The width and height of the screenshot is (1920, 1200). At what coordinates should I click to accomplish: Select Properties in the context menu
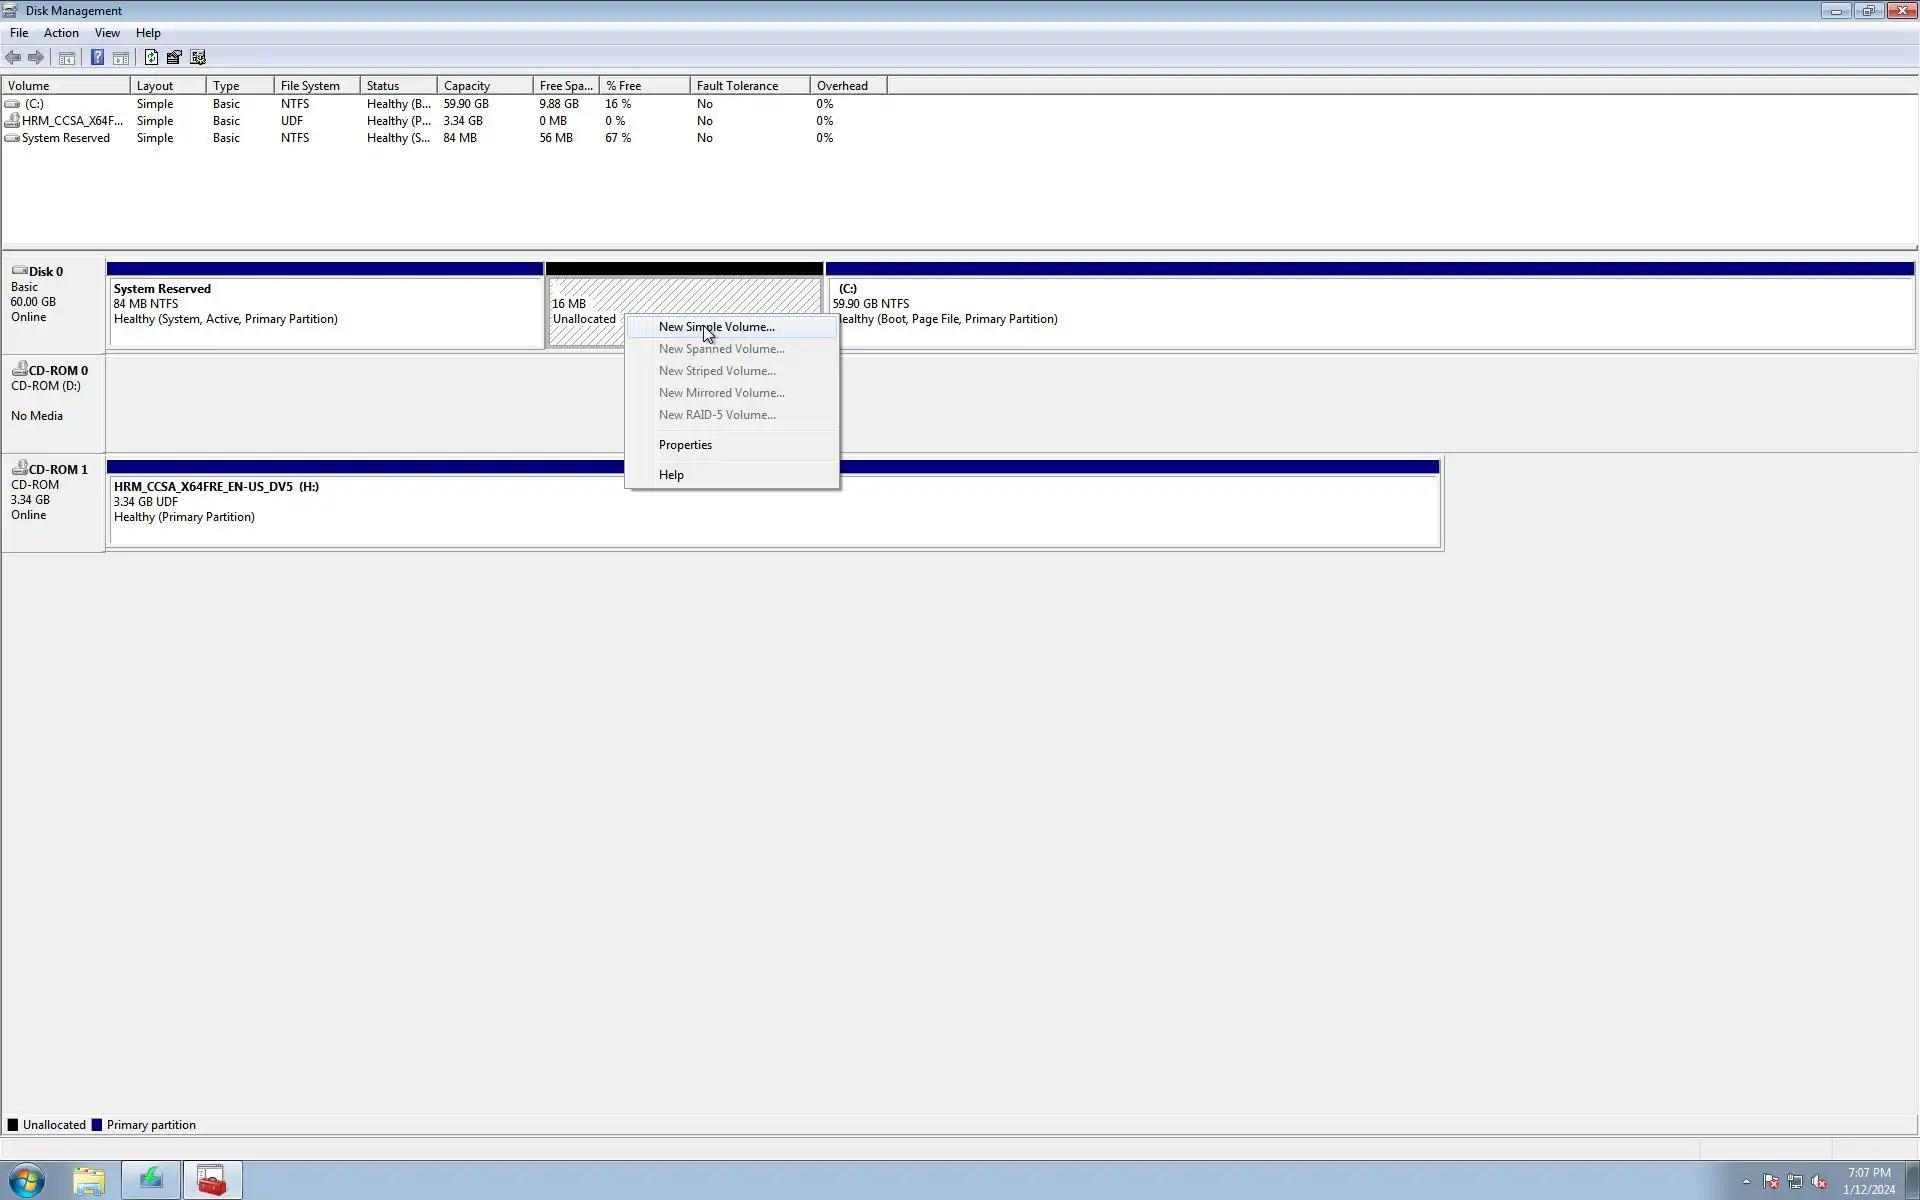pyautogui.click(x=685, y=445)
